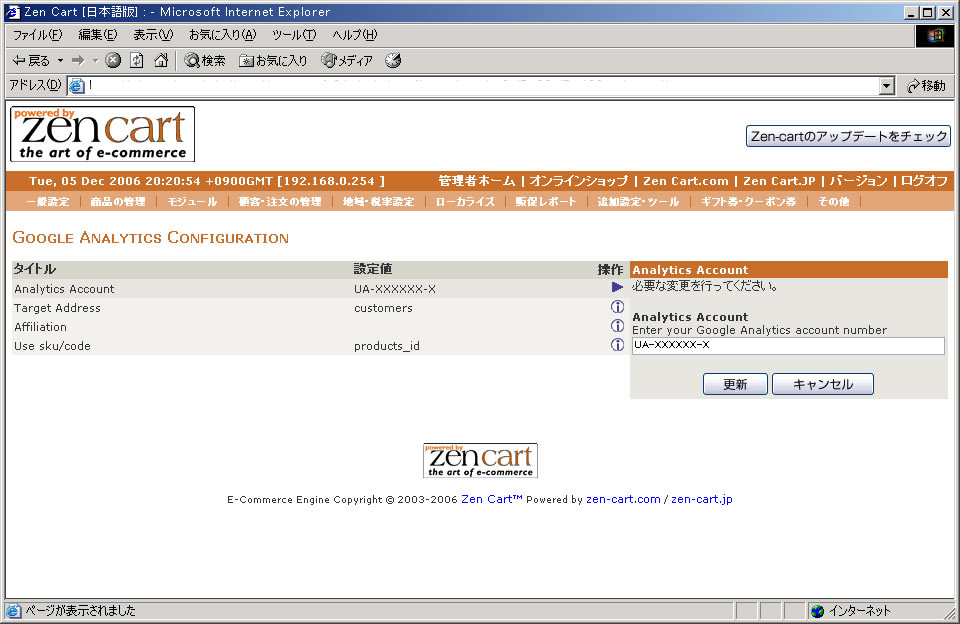960x624 pixels.
Task: Expand the address bar dropdown arrow
Action: (886, 87)
